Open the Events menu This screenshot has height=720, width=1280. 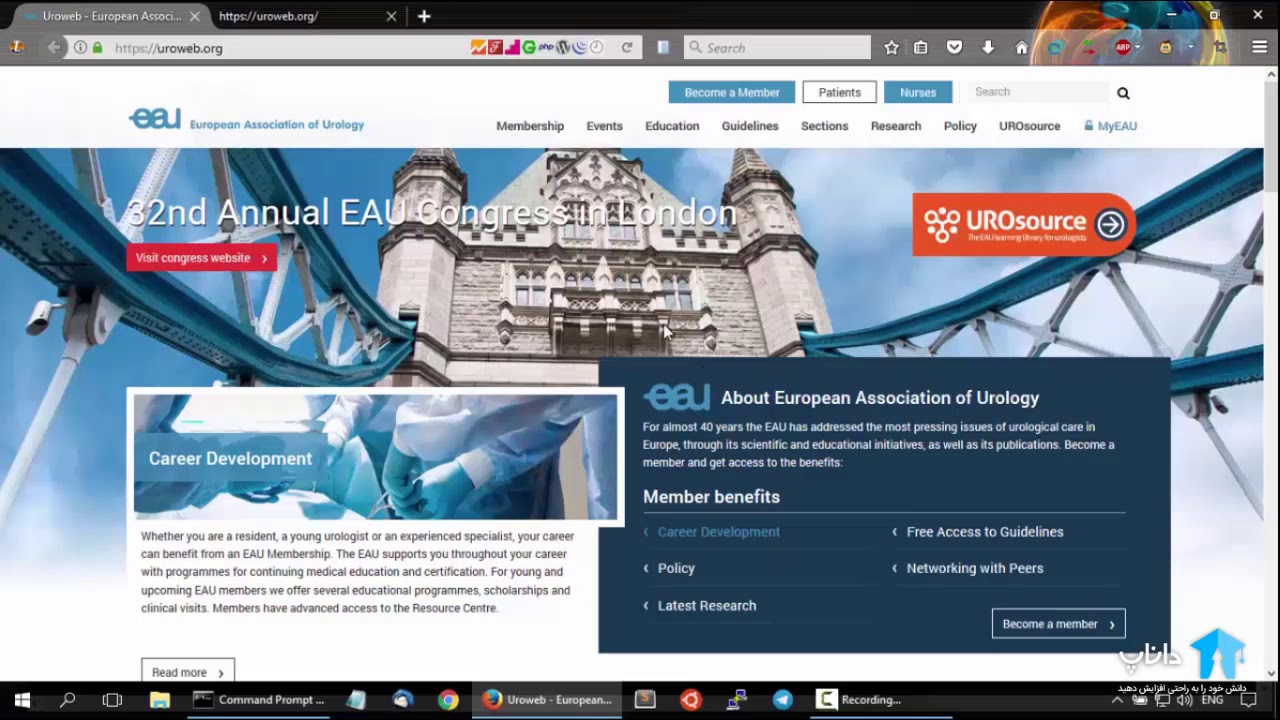tap(604, 126)
